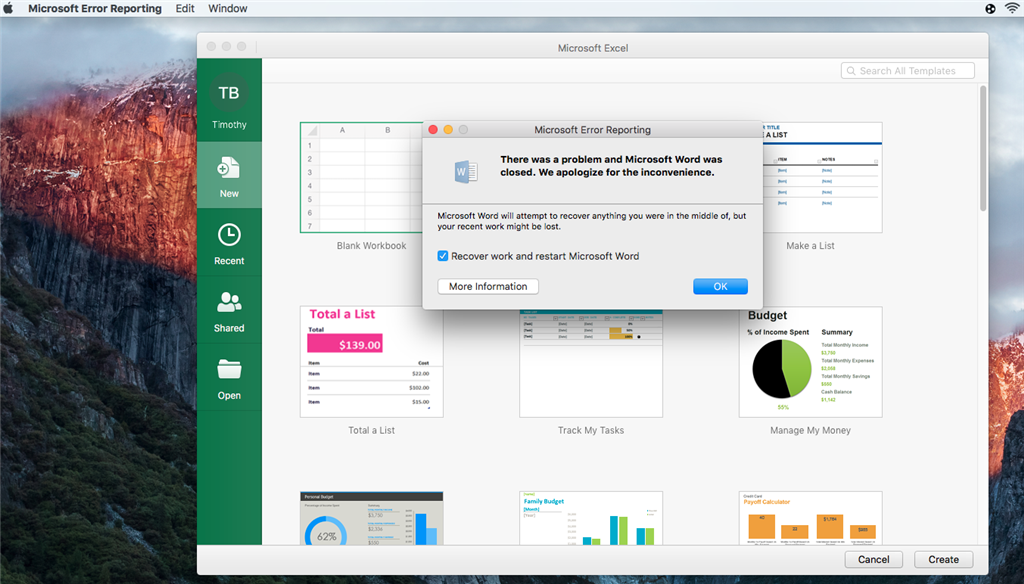Select the Track My Tasks template thumbnail
Image resolution: width=1024 pixels, height=584 pixels.
pyautogui.click(x=591, y=363)
